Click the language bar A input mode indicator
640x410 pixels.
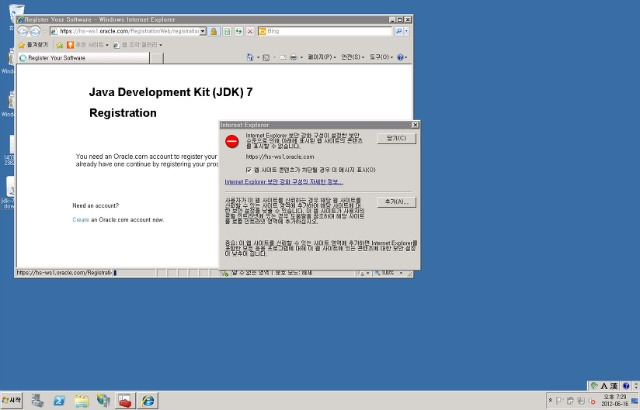click(x=604, y=386)
